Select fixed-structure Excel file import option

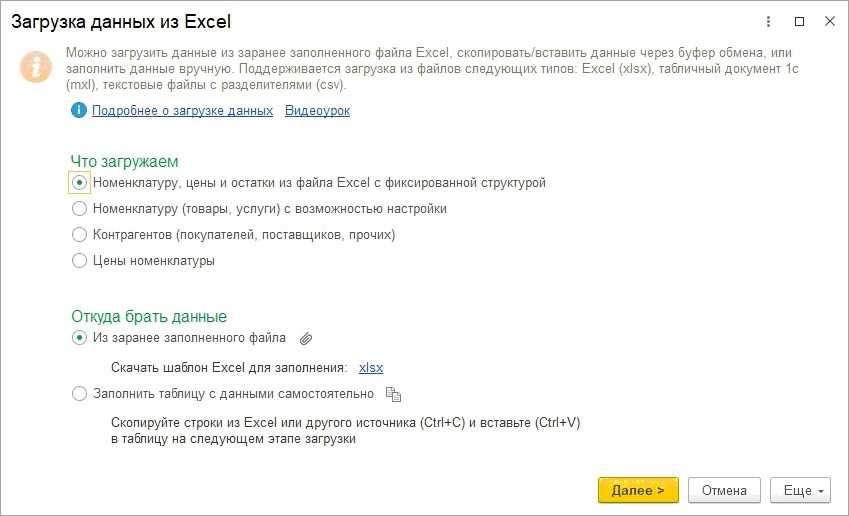[x=80, y=183]
